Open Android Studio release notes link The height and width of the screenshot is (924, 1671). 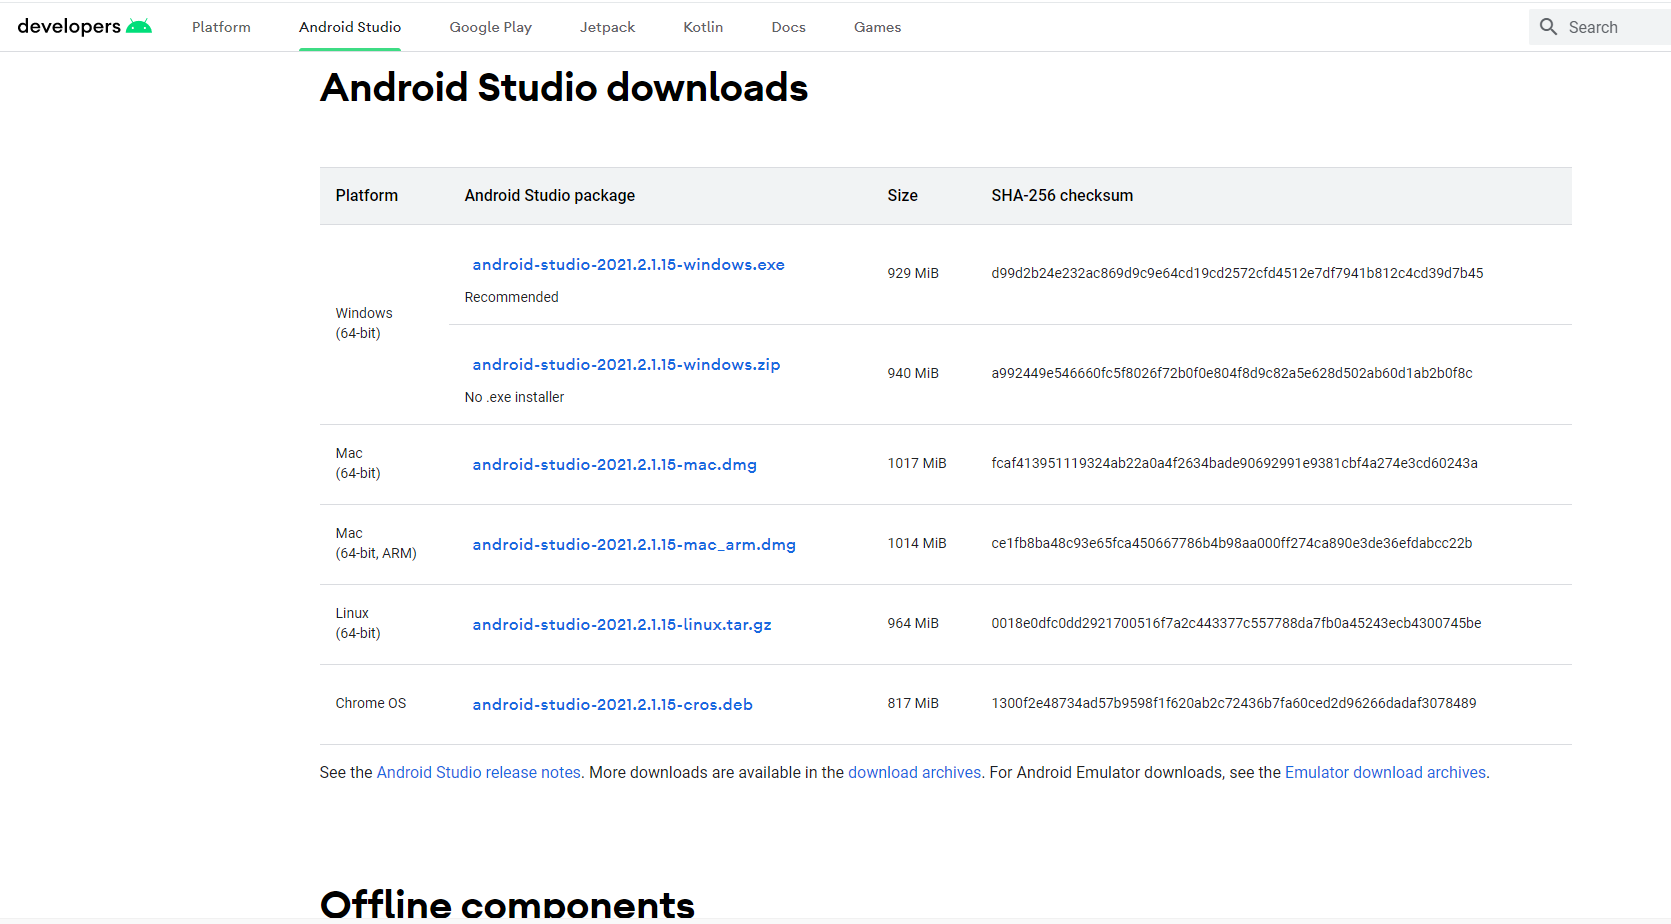tap(478, 773)
